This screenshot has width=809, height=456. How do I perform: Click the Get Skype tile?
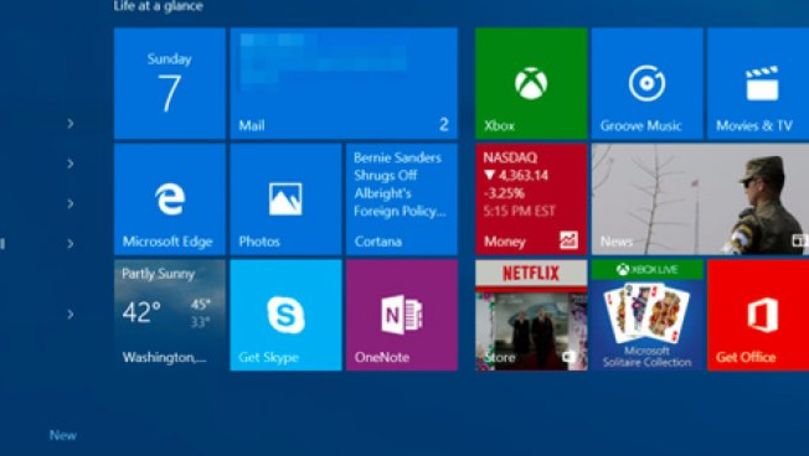[286, 315]
